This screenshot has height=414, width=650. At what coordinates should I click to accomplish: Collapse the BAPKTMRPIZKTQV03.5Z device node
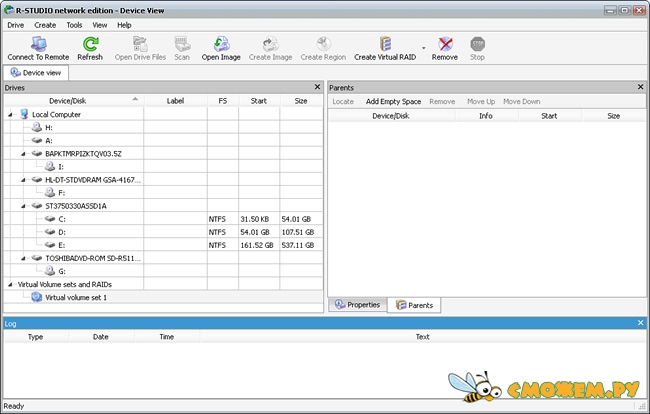tap(23, 154)
